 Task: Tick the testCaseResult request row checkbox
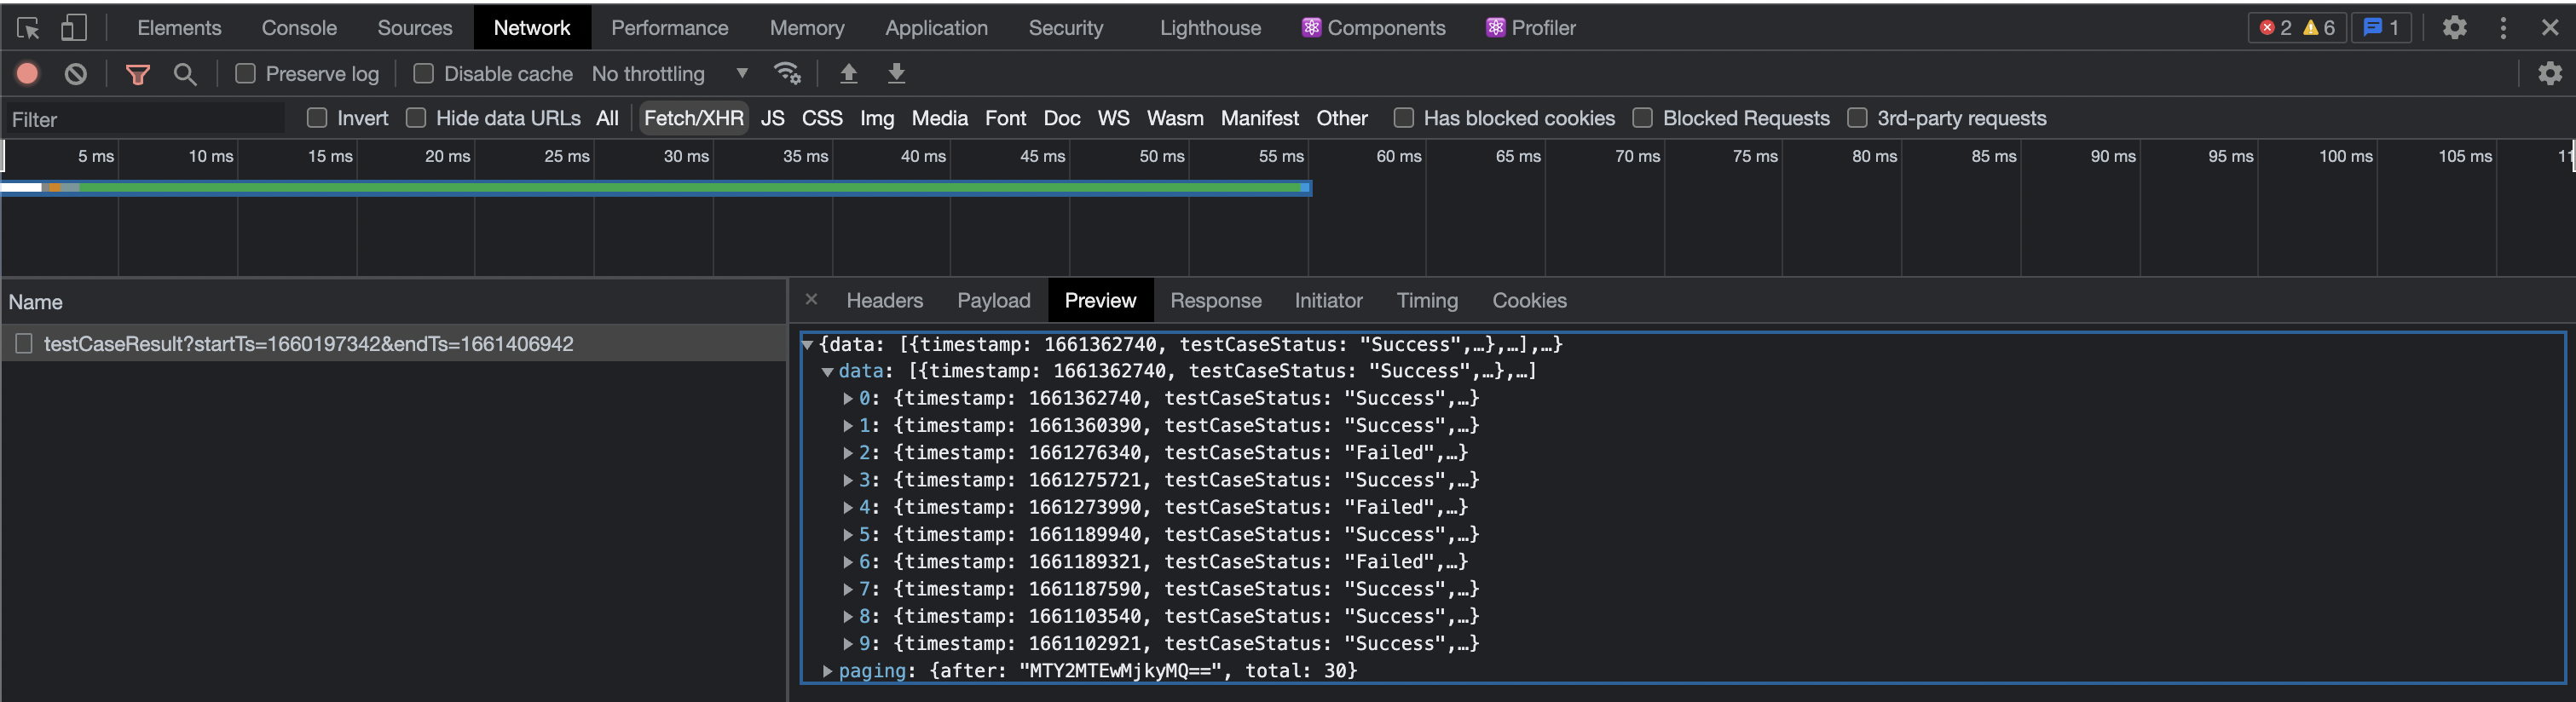click(24, 344)
